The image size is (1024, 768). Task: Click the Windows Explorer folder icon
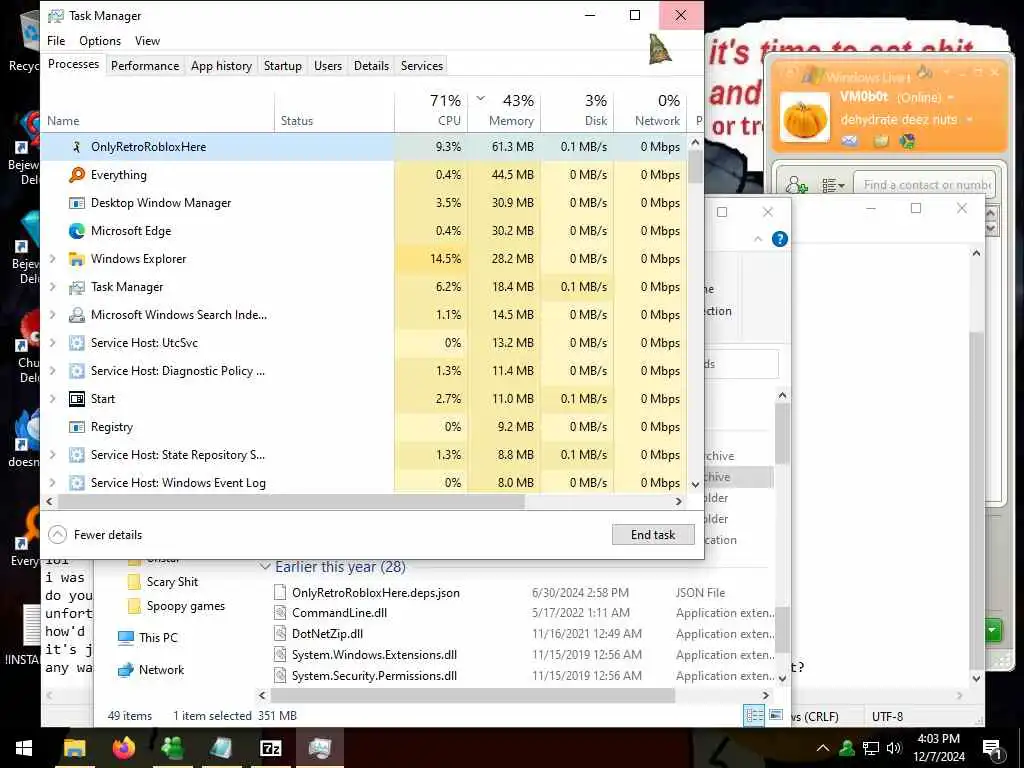click(x=76, y=259)
